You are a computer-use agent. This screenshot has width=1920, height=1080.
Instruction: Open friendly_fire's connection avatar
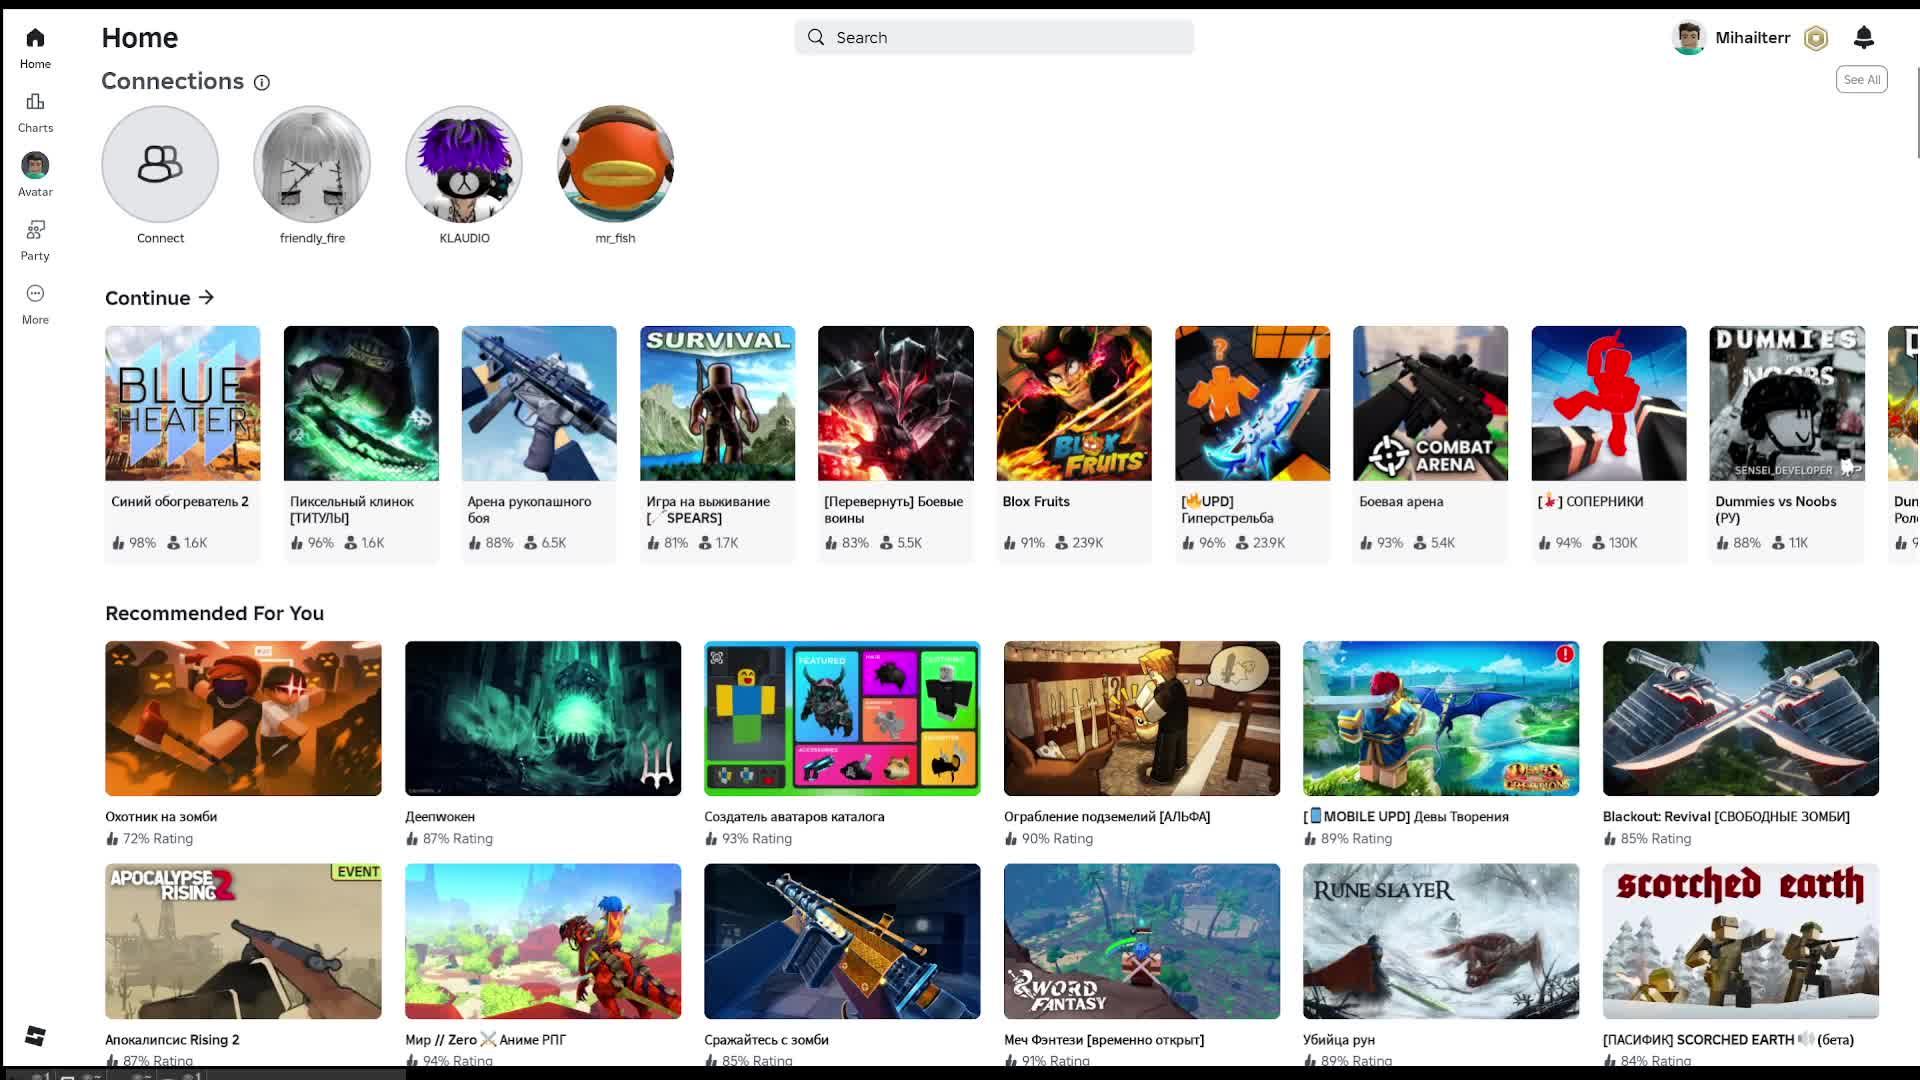312,165
